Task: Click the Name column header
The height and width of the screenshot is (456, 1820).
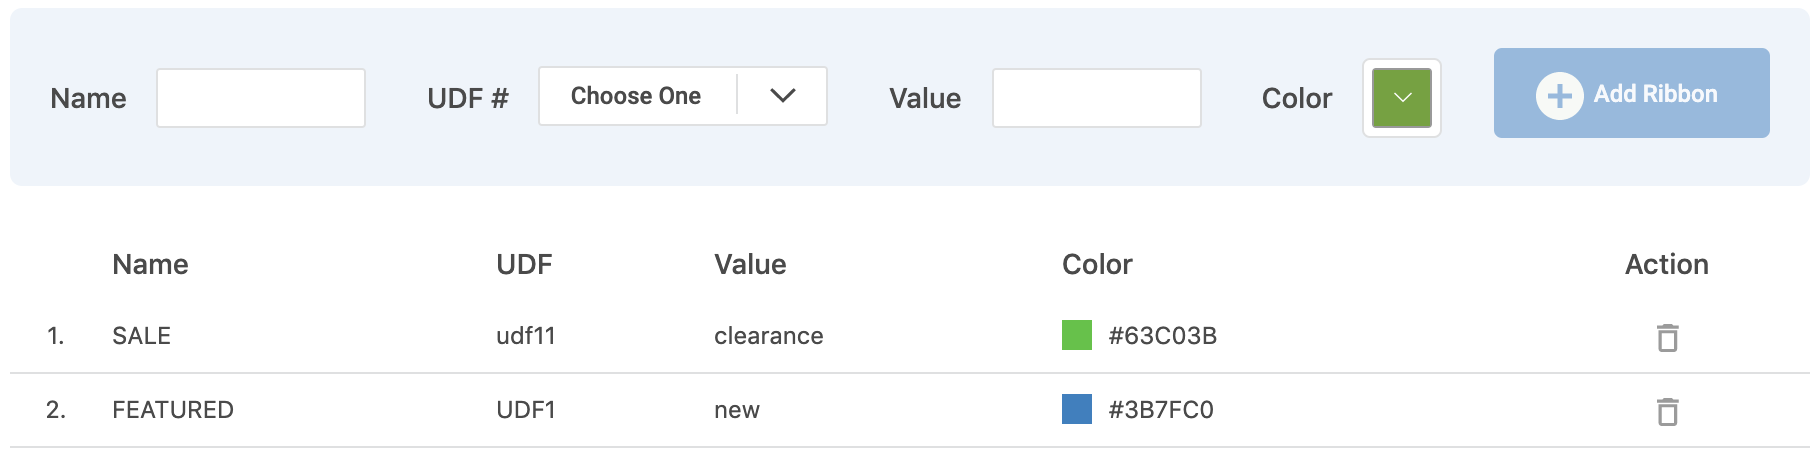Action: point(150,264)
